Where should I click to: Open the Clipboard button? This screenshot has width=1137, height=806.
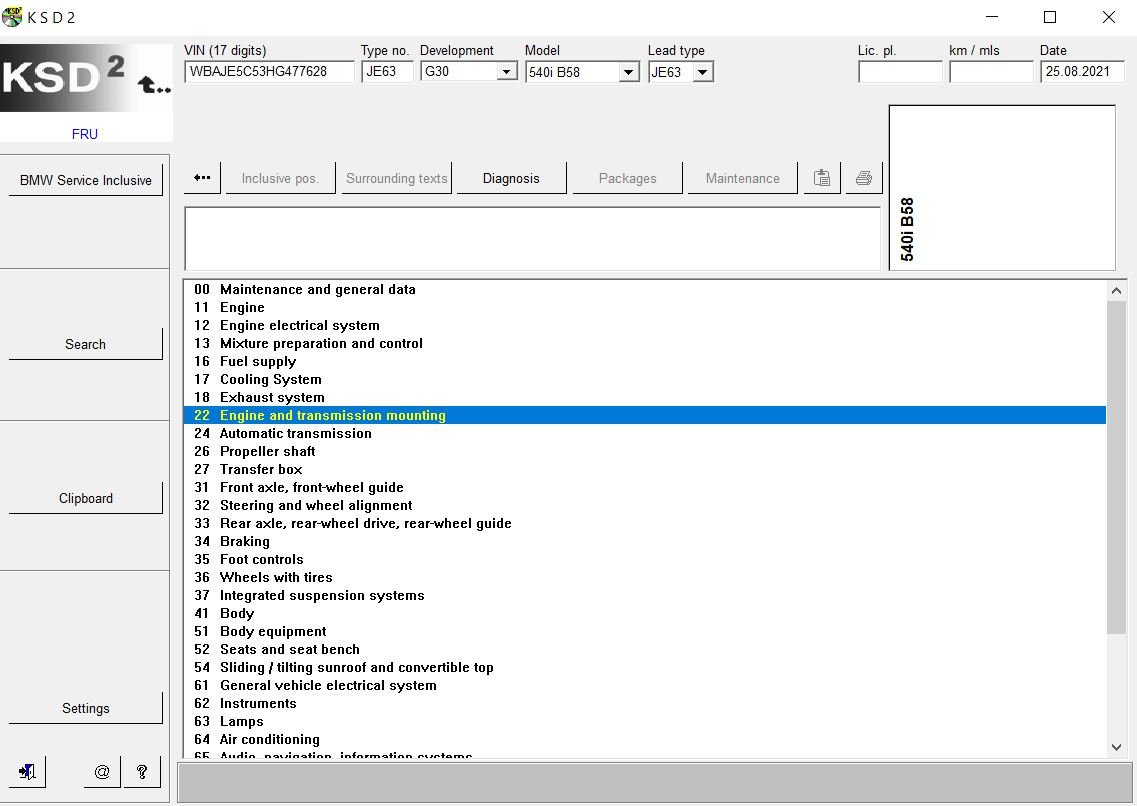tap(86, 498)
